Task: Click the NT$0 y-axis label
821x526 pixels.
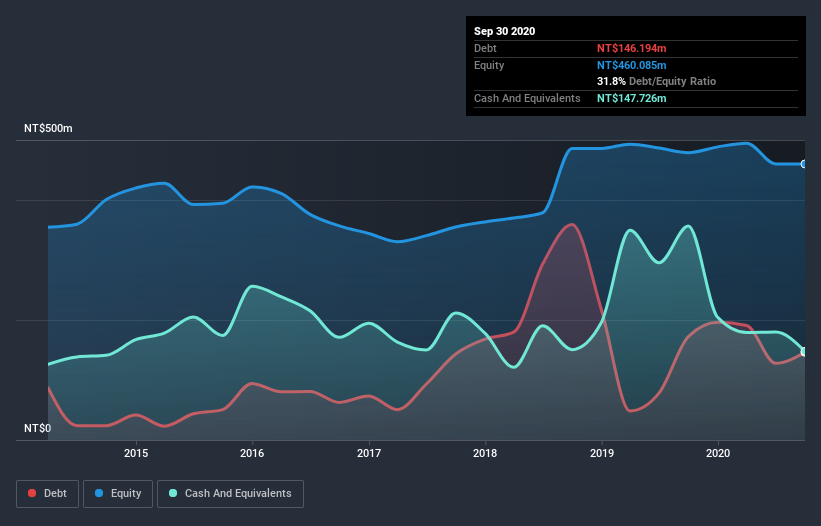Action: click(x=38, y=428)
